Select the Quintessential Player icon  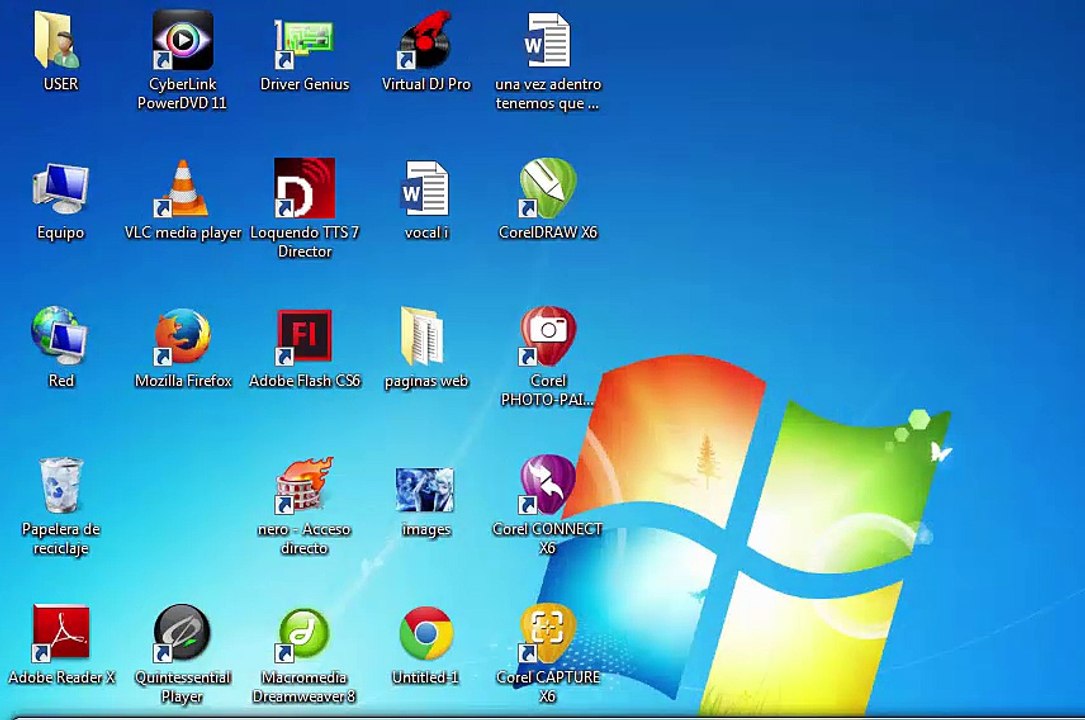click(x=182, y=634)
